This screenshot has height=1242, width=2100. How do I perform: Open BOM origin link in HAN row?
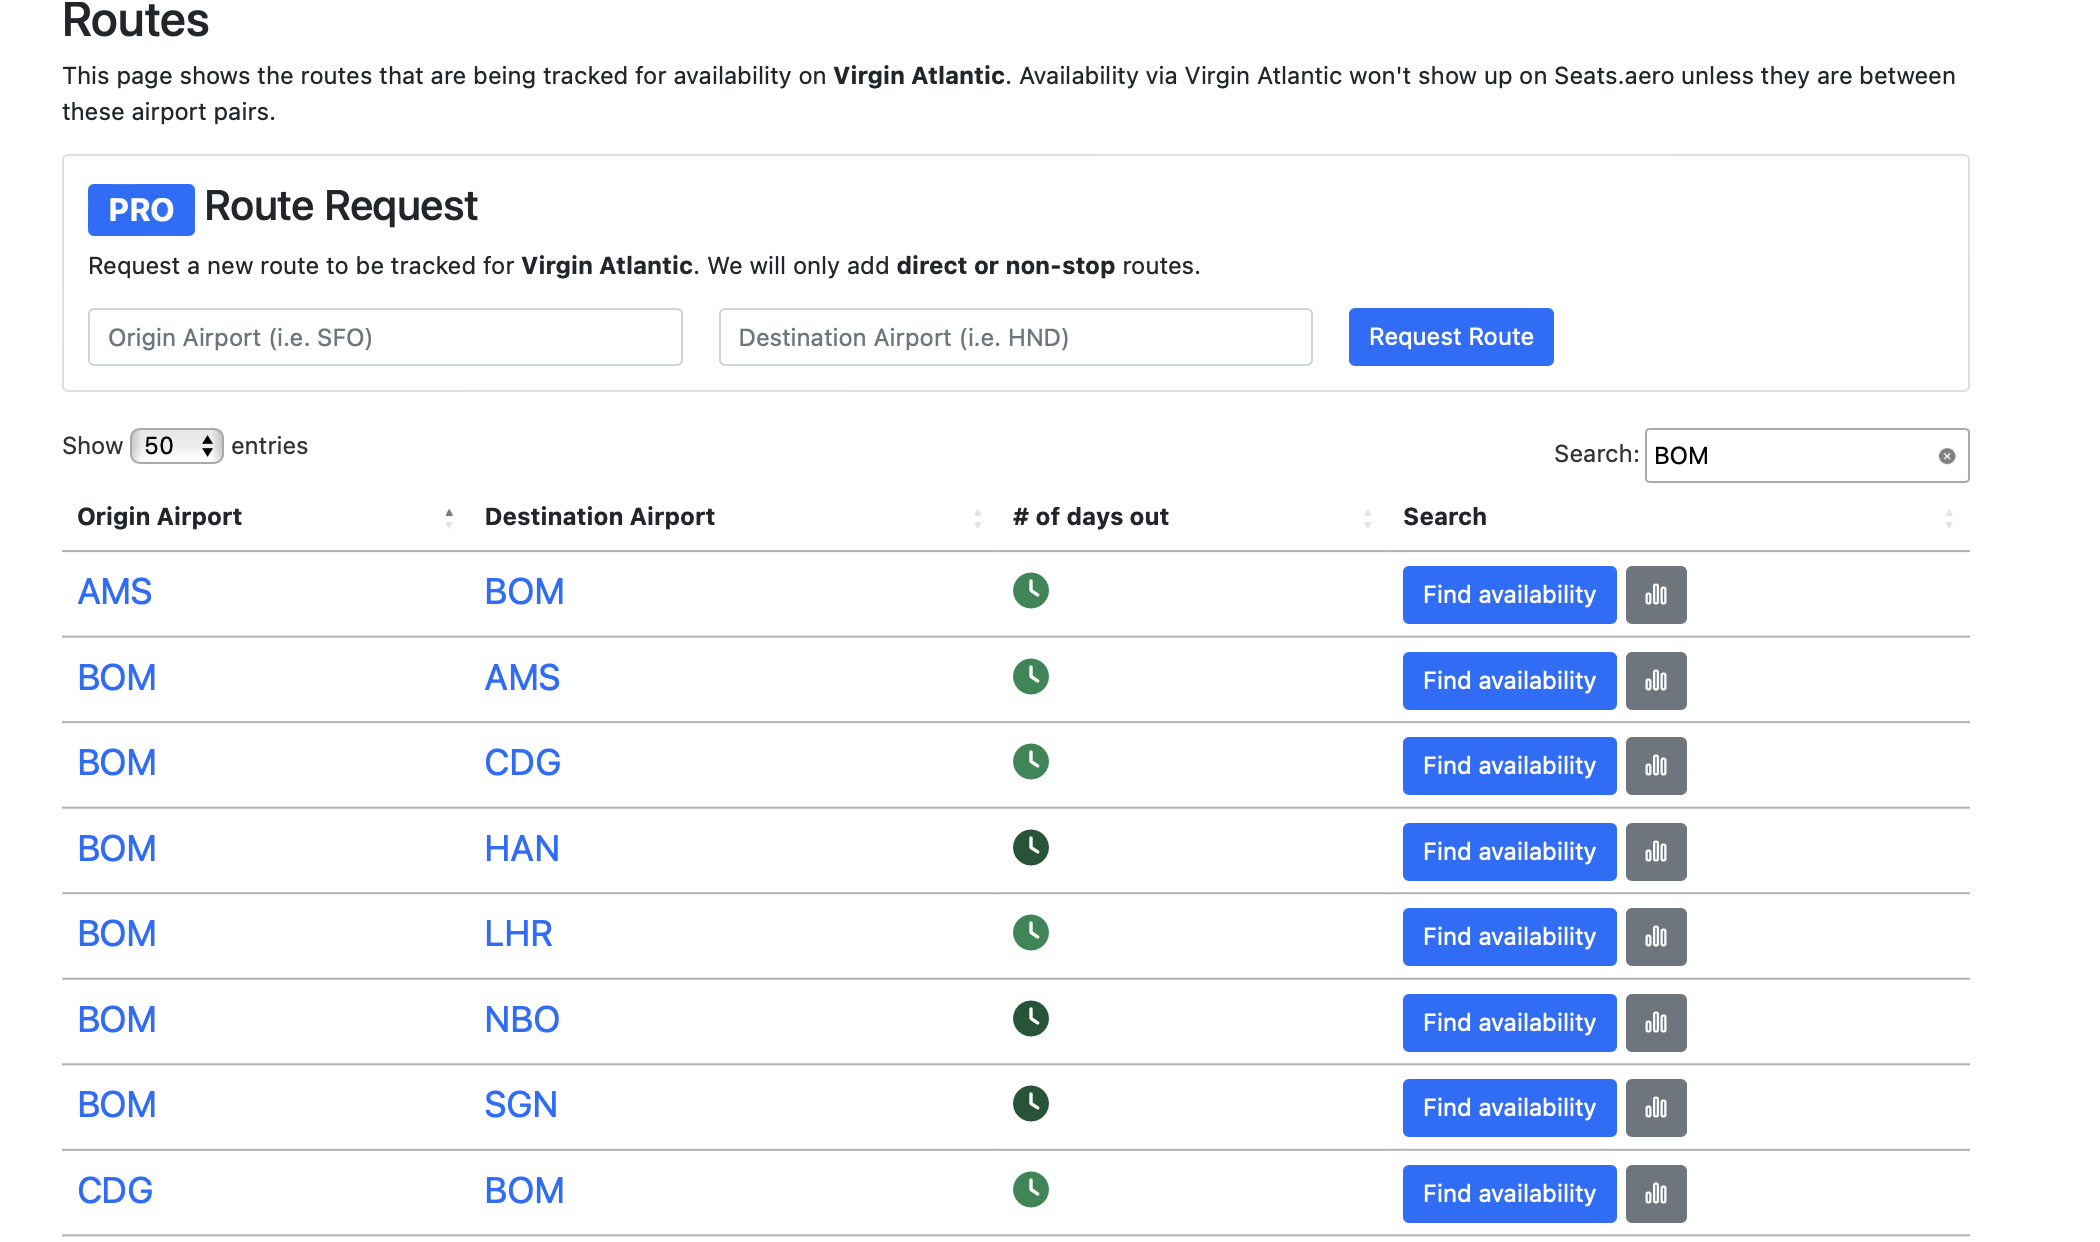pyautogui.click(x=117, y=849)
